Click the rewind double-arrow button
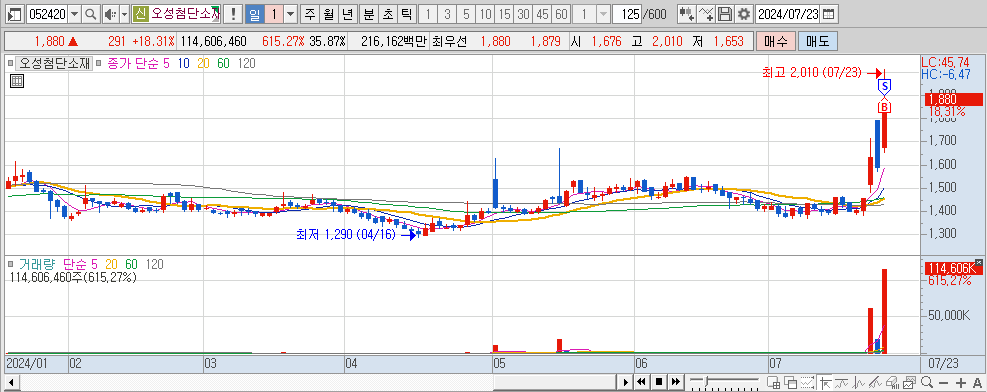 (641, 382)
